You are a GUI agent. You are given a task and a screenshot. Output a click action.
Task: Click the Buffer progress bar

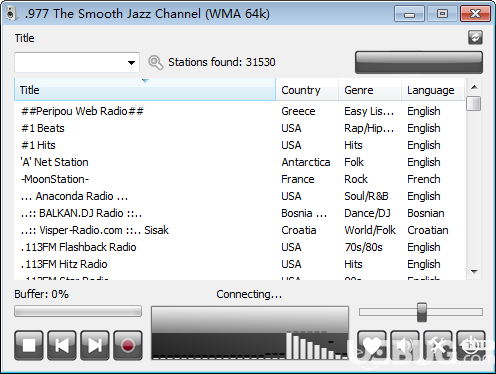(78, 311)
